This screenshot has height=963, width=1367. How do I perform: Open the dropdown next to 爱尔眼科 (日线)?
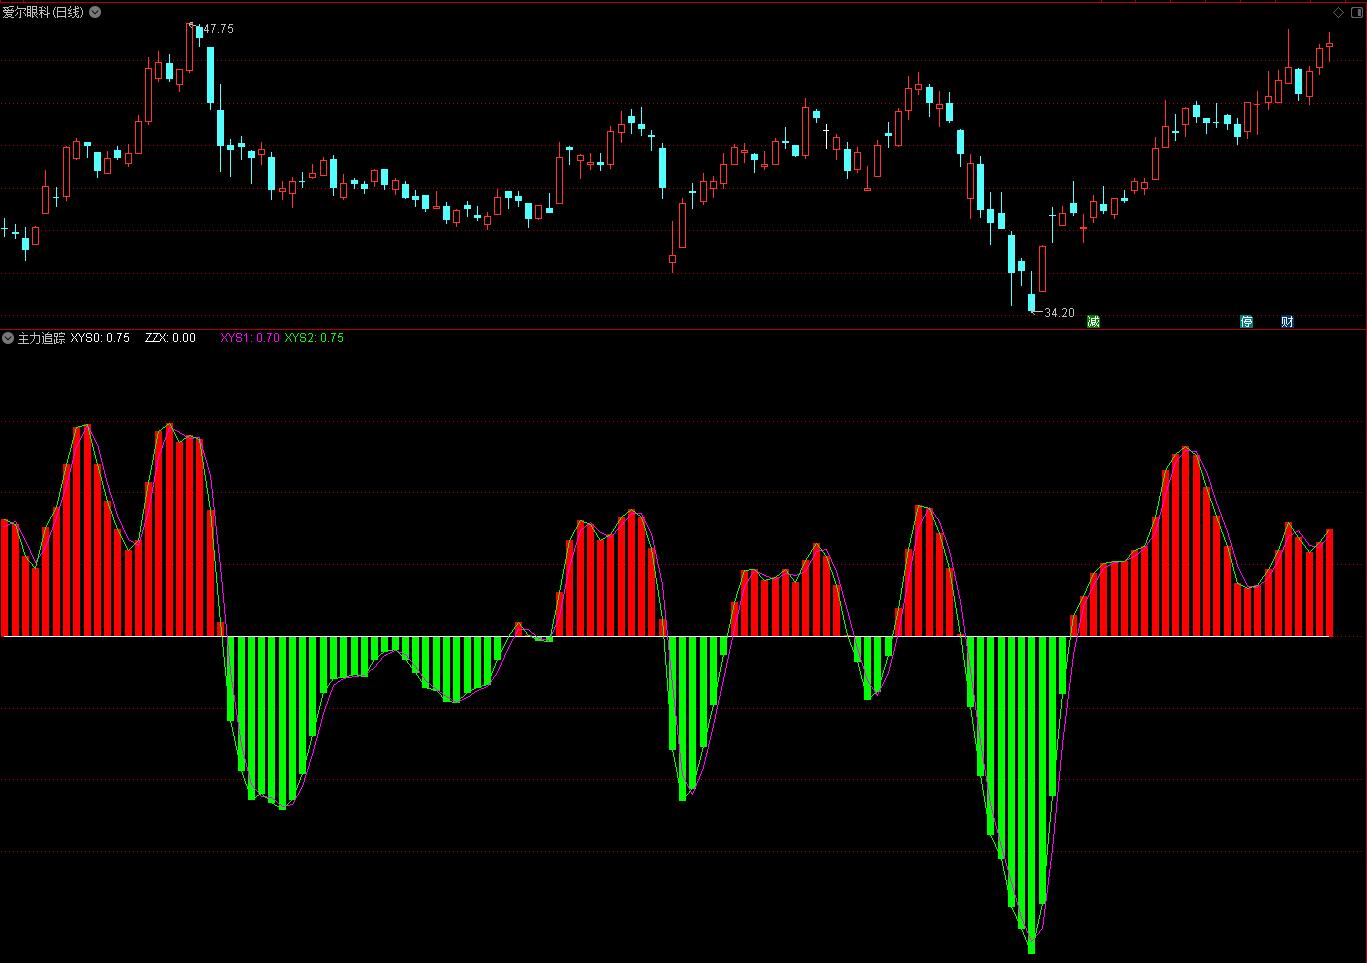(95, 12)
